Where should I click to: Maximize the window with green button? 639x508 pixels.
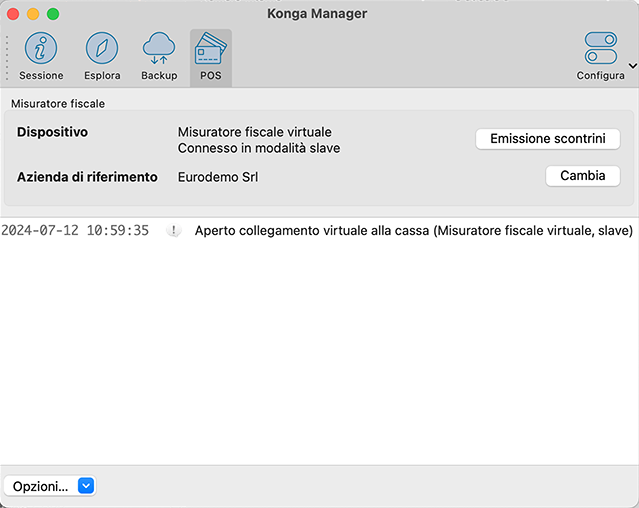[53, 14]
